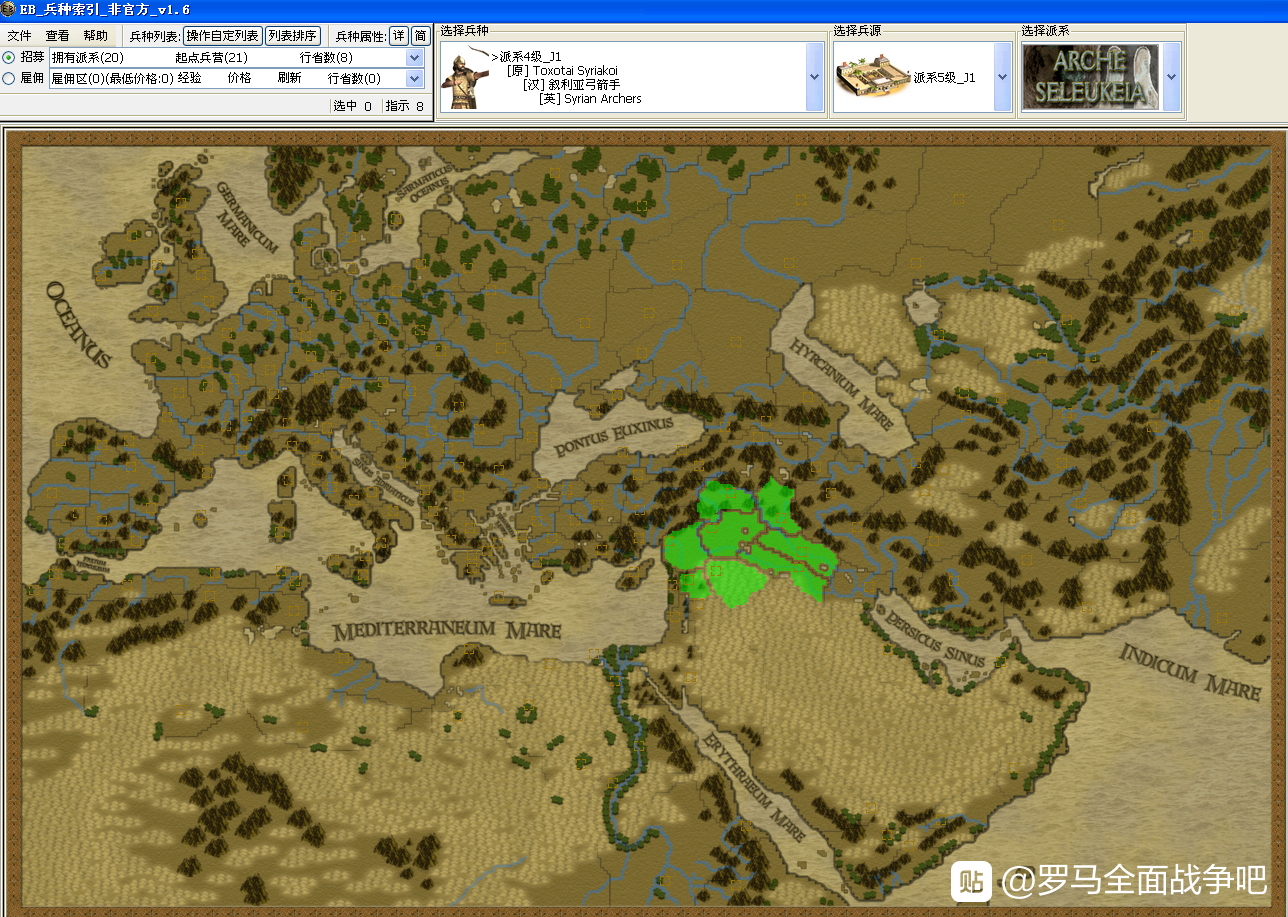Click the 经验 column label

click(190, 78)
